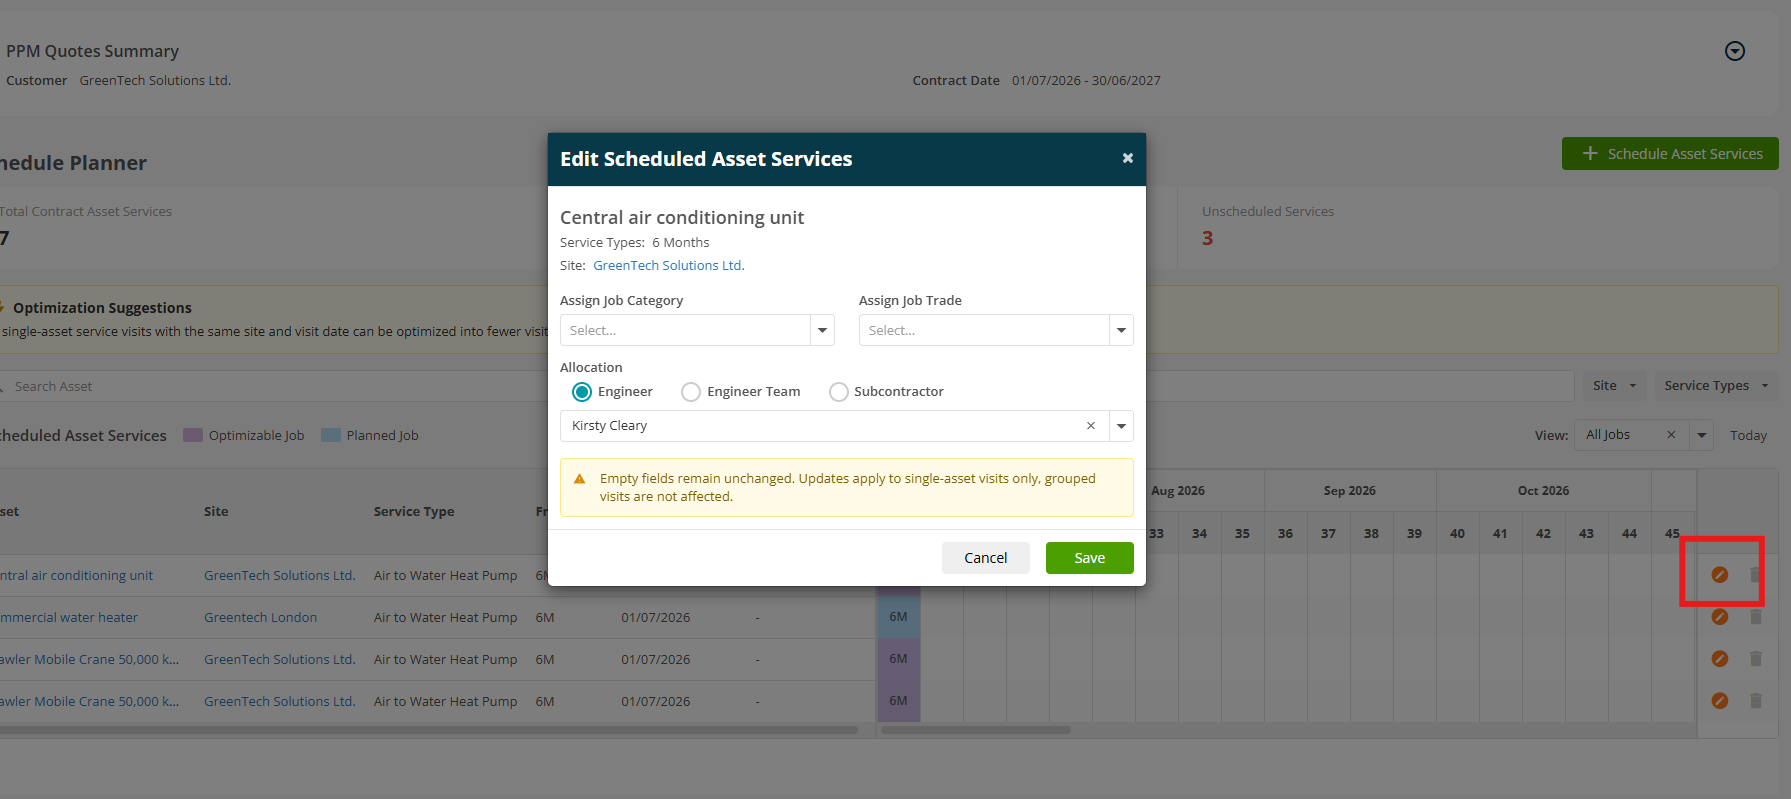This screenshot has height=799, width=1791.
Task: Click edit icon for Central air conditioning unit row
Action: point(1719,575)
